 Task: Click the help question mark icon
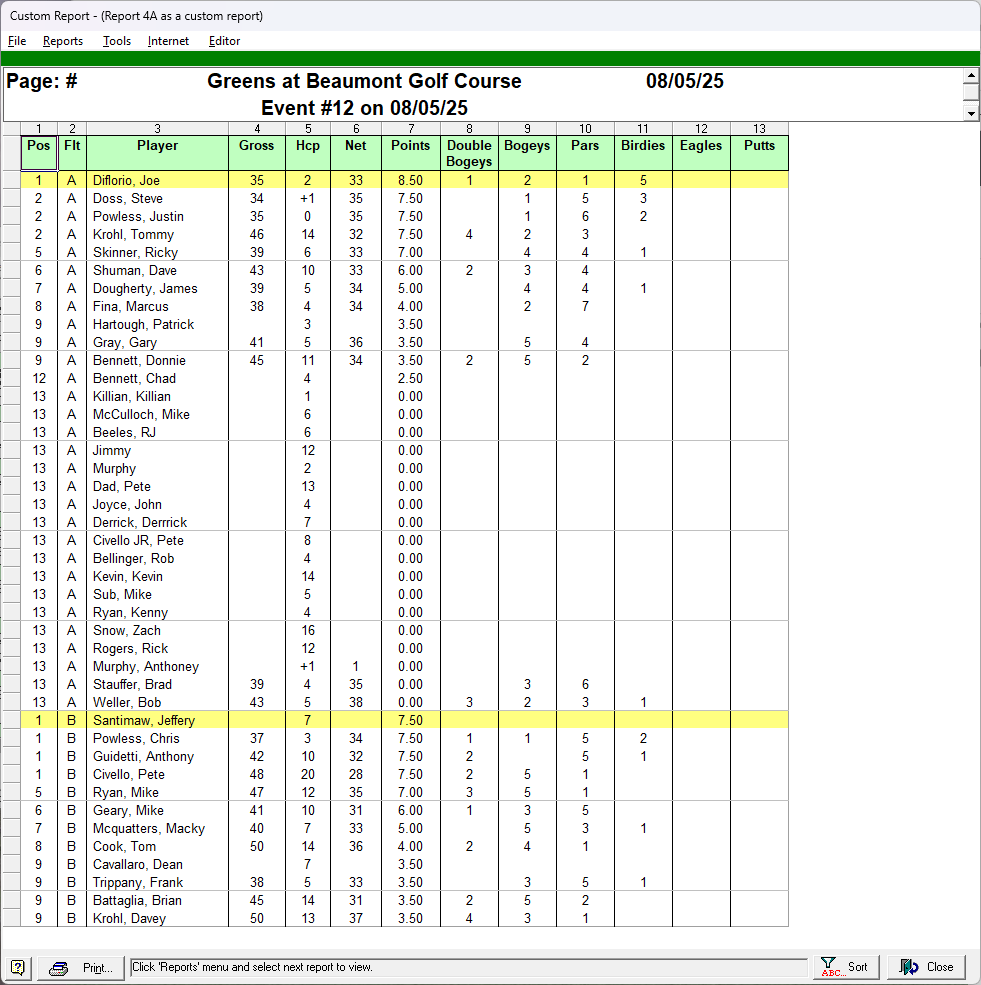coord(18,967)
